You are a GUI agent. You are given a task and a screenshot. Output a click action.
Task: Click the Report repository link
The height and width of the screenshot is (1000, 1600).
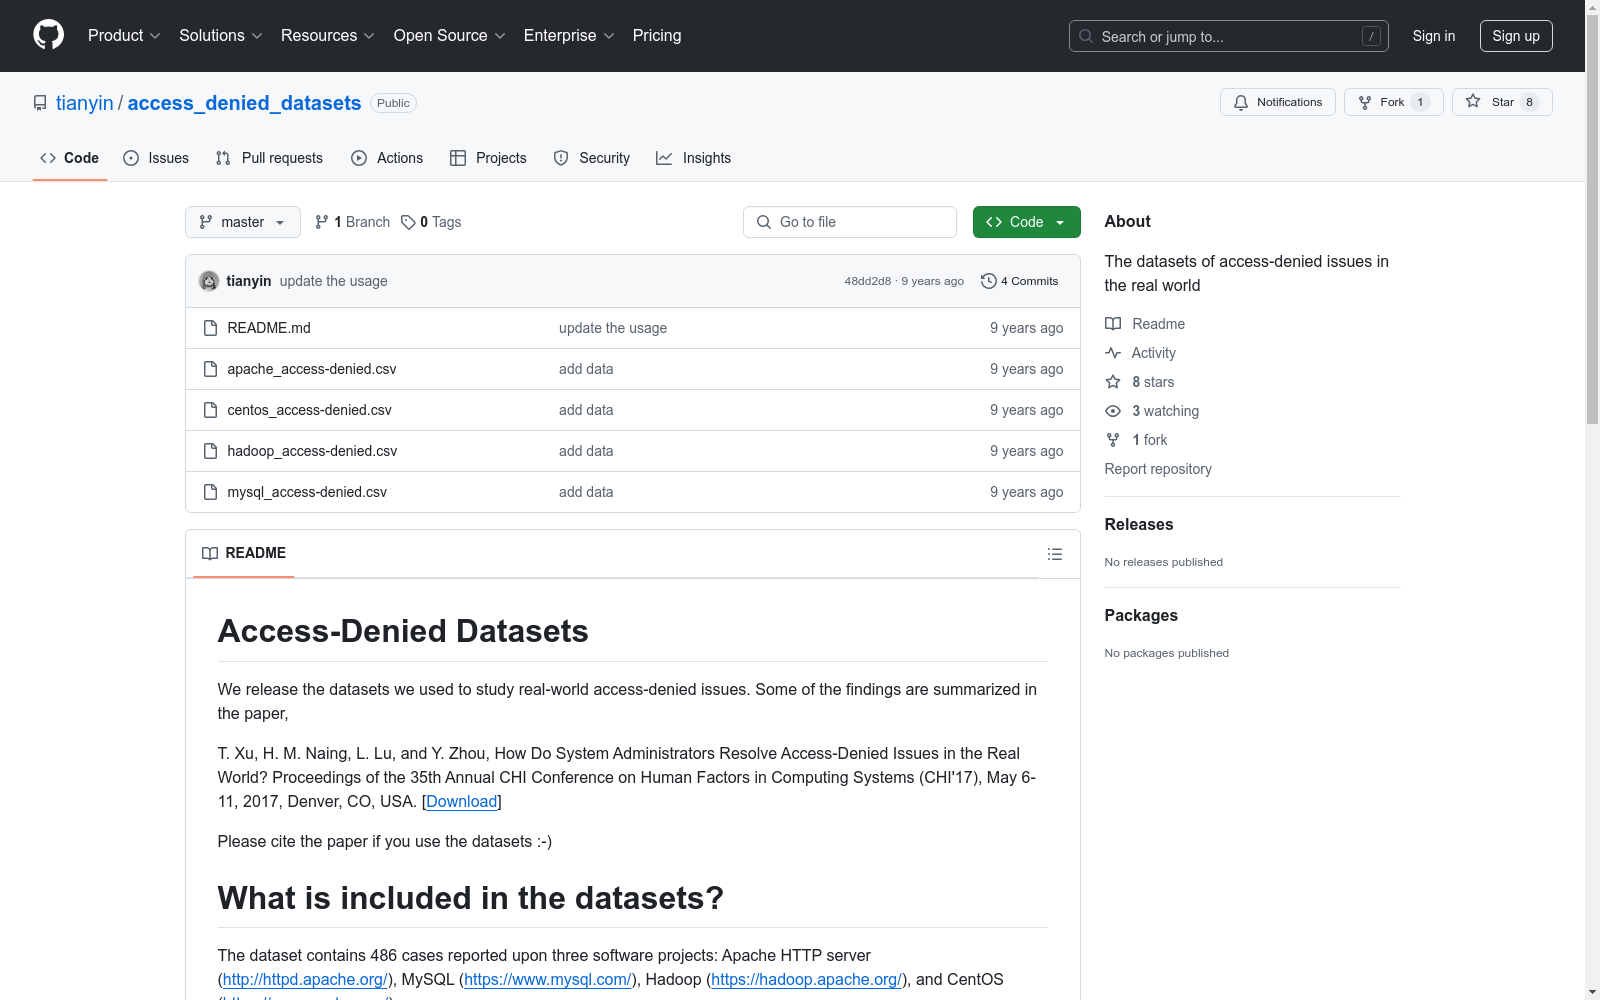coord(1158,469)
